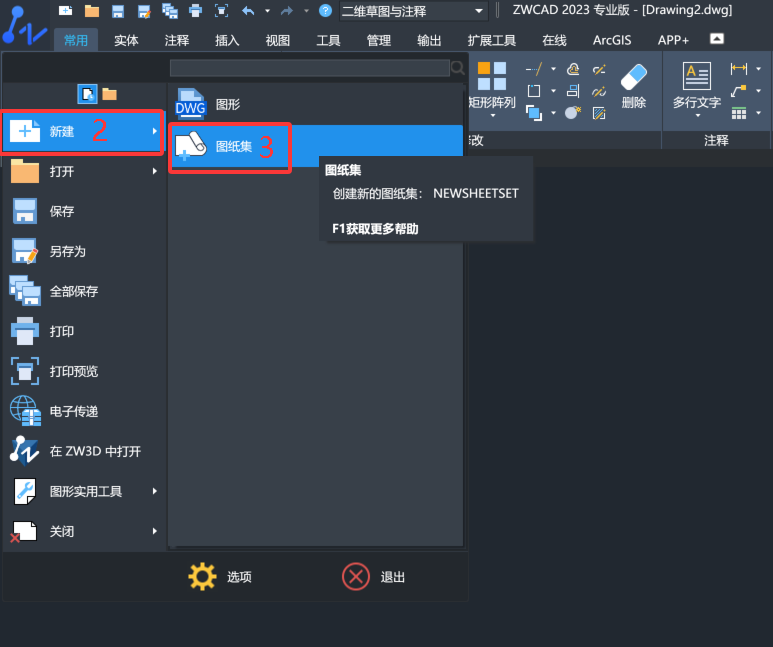
Task: Show recent documents icon in application menu
Action: [87, 94]
